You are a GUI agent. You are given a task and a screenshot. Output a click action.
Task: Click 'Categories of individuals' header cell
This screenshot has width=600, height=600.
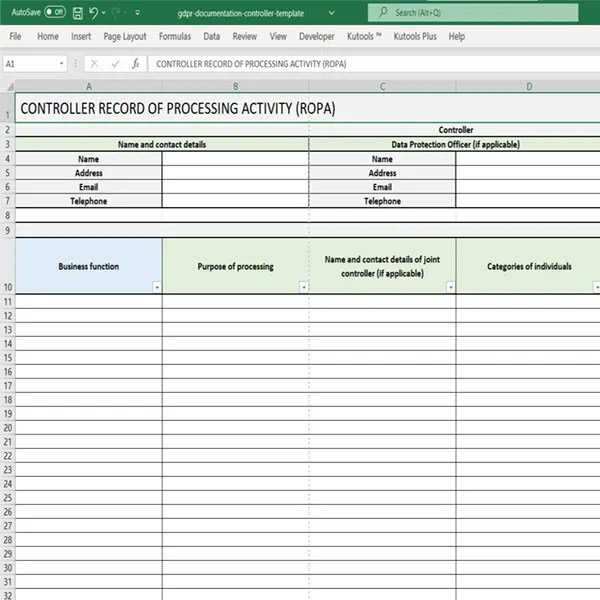click(528, 266)
